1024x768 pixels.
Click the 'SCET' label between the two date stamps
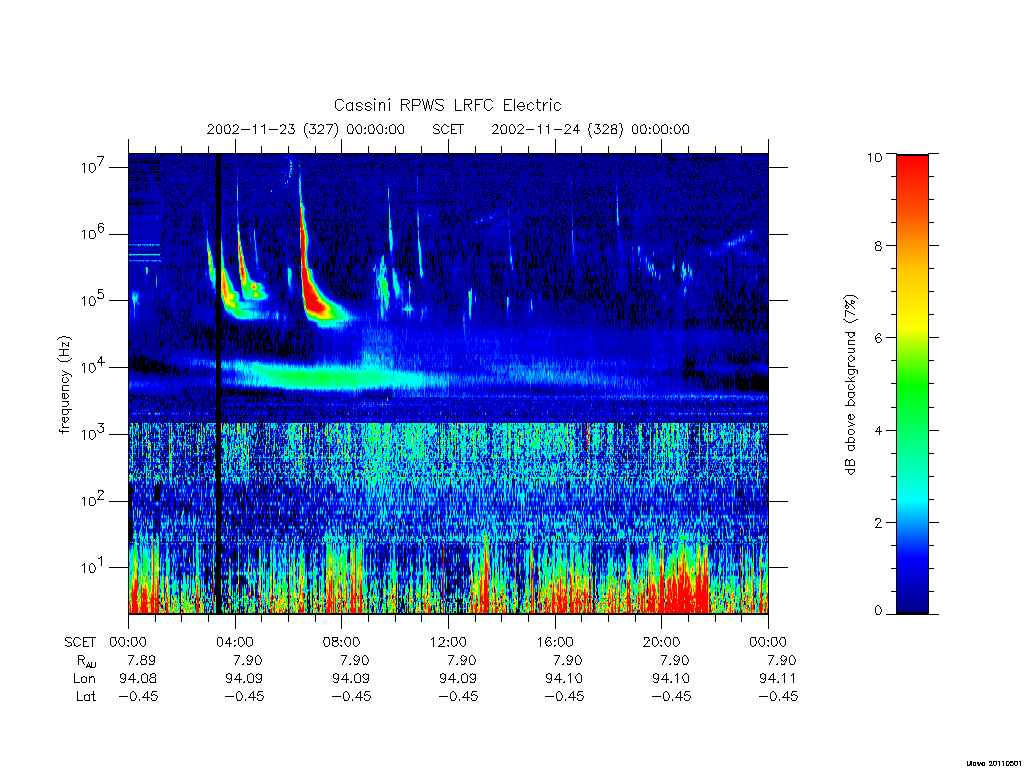(448, 129)
